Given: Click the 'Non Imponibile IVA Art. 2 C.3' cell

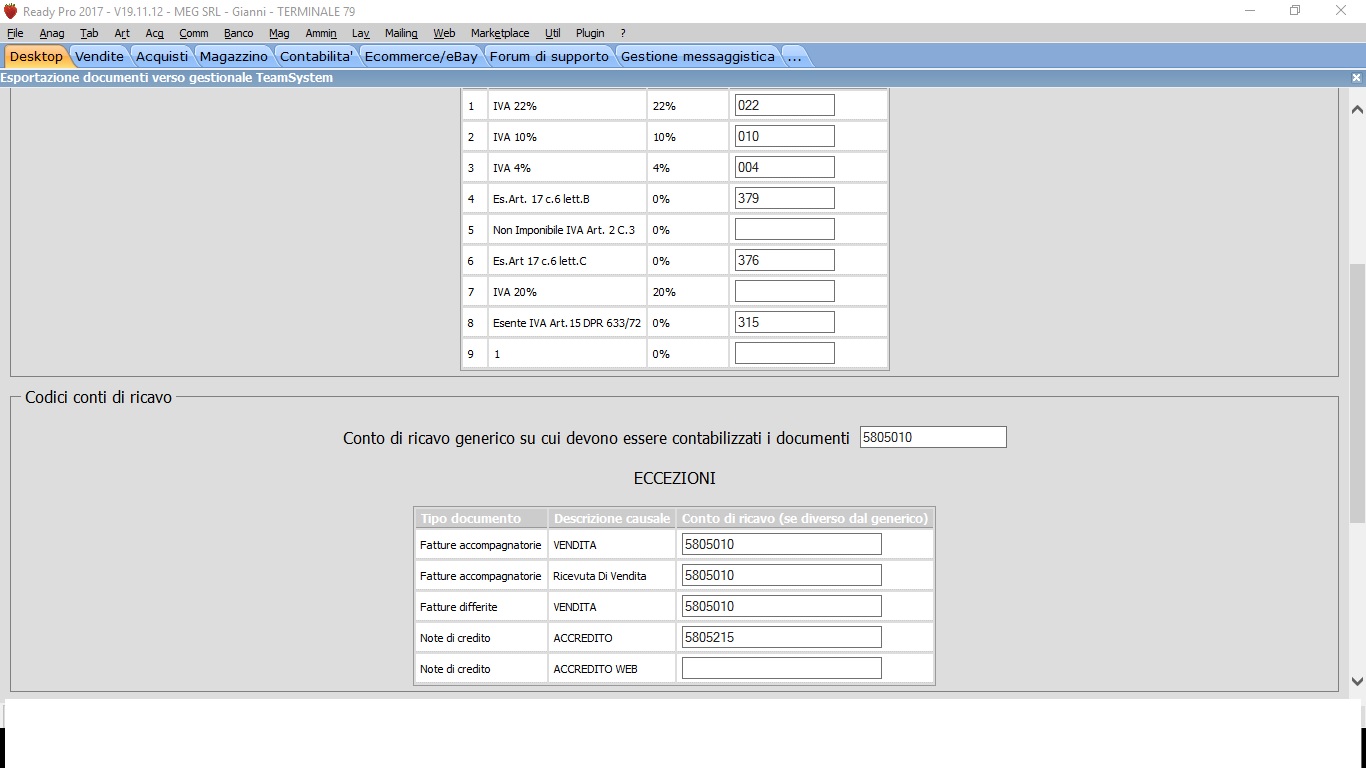Looking at the screenshot, I should click(x=567, y=230).
